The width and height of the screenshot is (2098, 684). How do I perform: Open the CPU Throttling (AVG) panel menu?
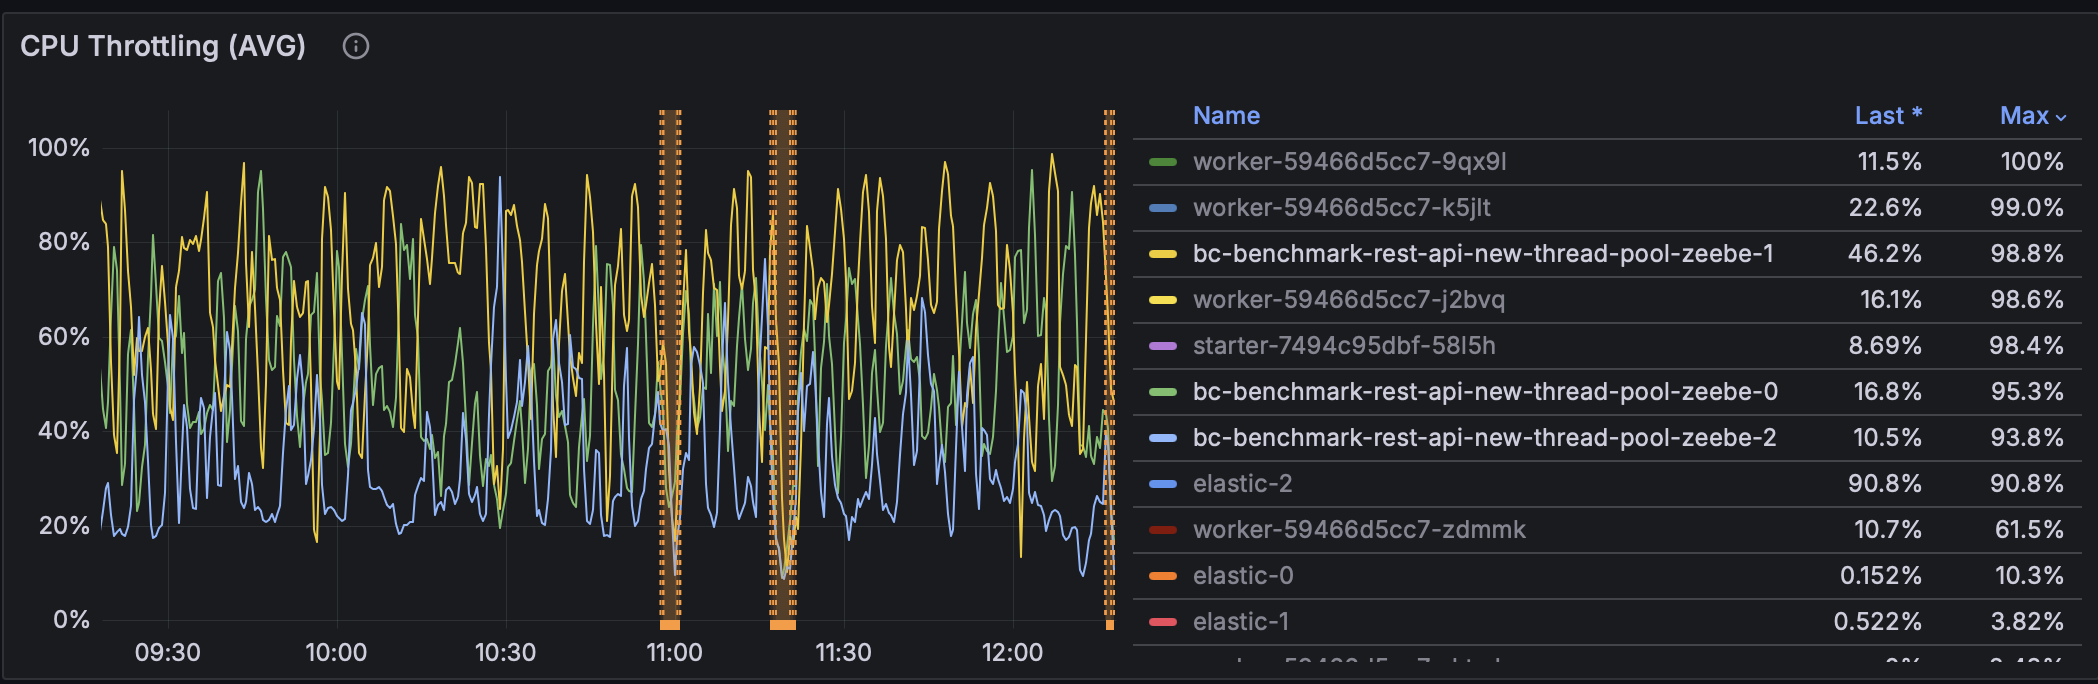coord(163,46)
